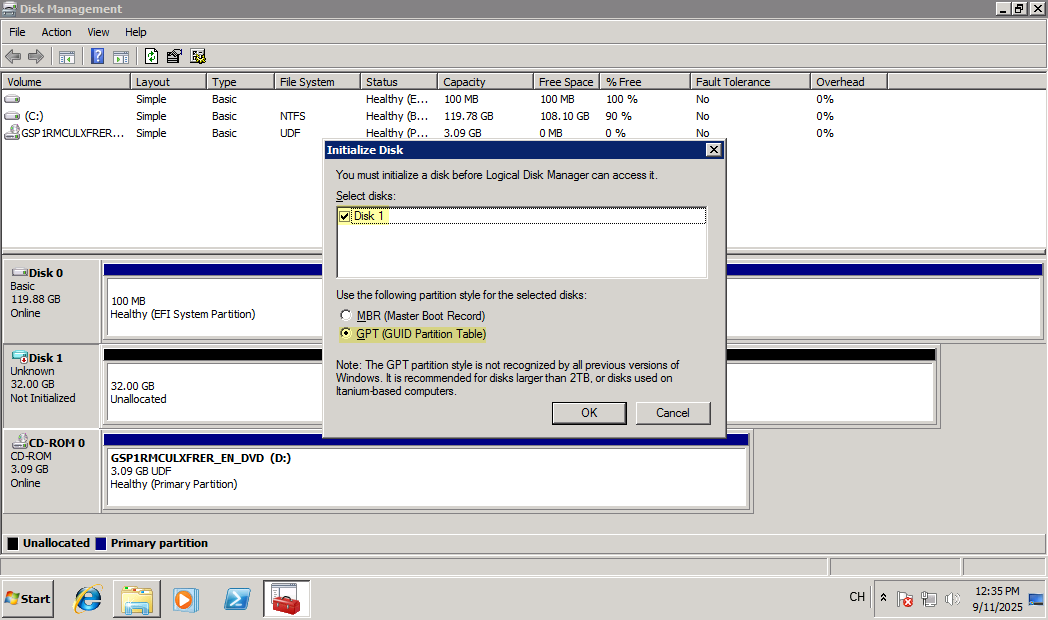
Task: Click the black Unallocated legend swatch
Action: coord(13,543)
